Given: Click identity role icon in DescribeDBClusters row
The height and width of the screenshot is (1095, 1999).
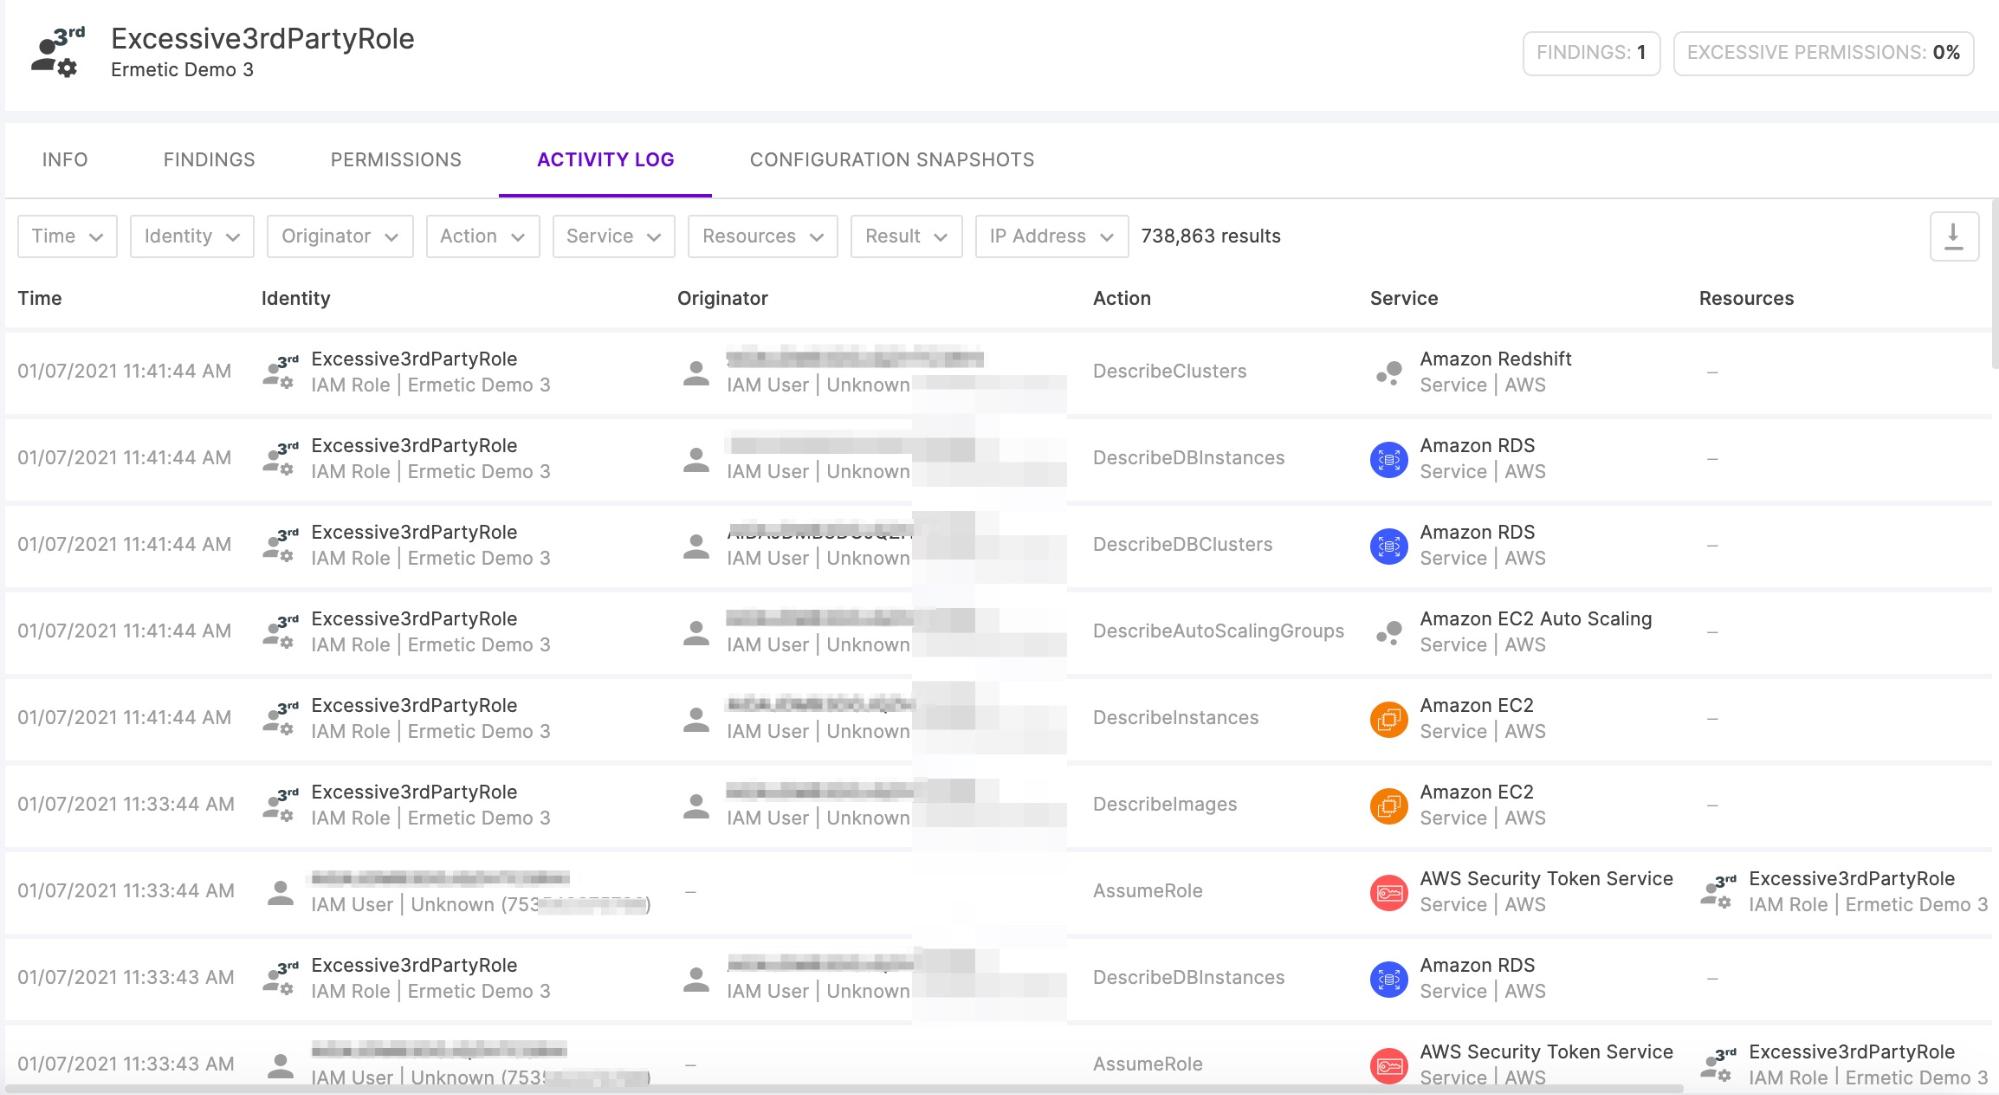Looking at the screenshot, I should tap(280, 545).
